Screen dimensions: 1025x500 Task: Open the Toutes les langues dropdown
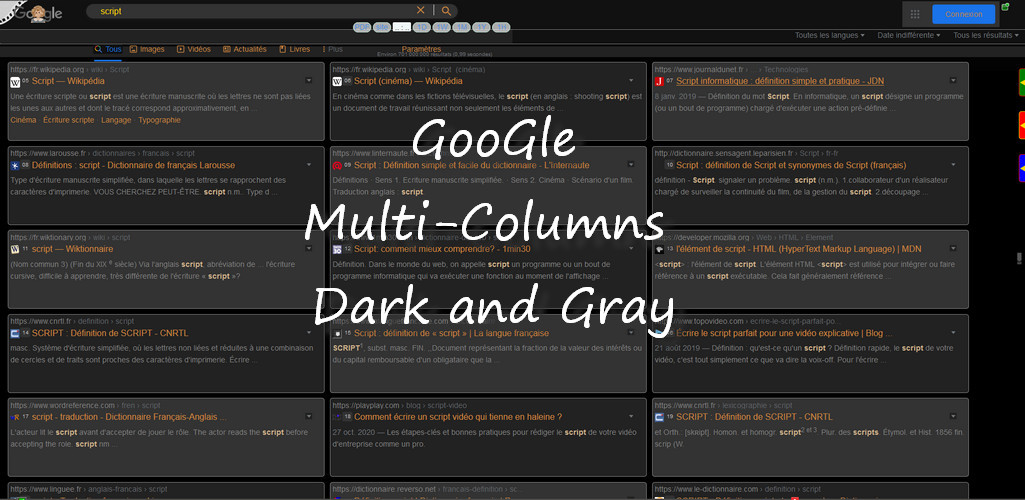tap(830, 35)
